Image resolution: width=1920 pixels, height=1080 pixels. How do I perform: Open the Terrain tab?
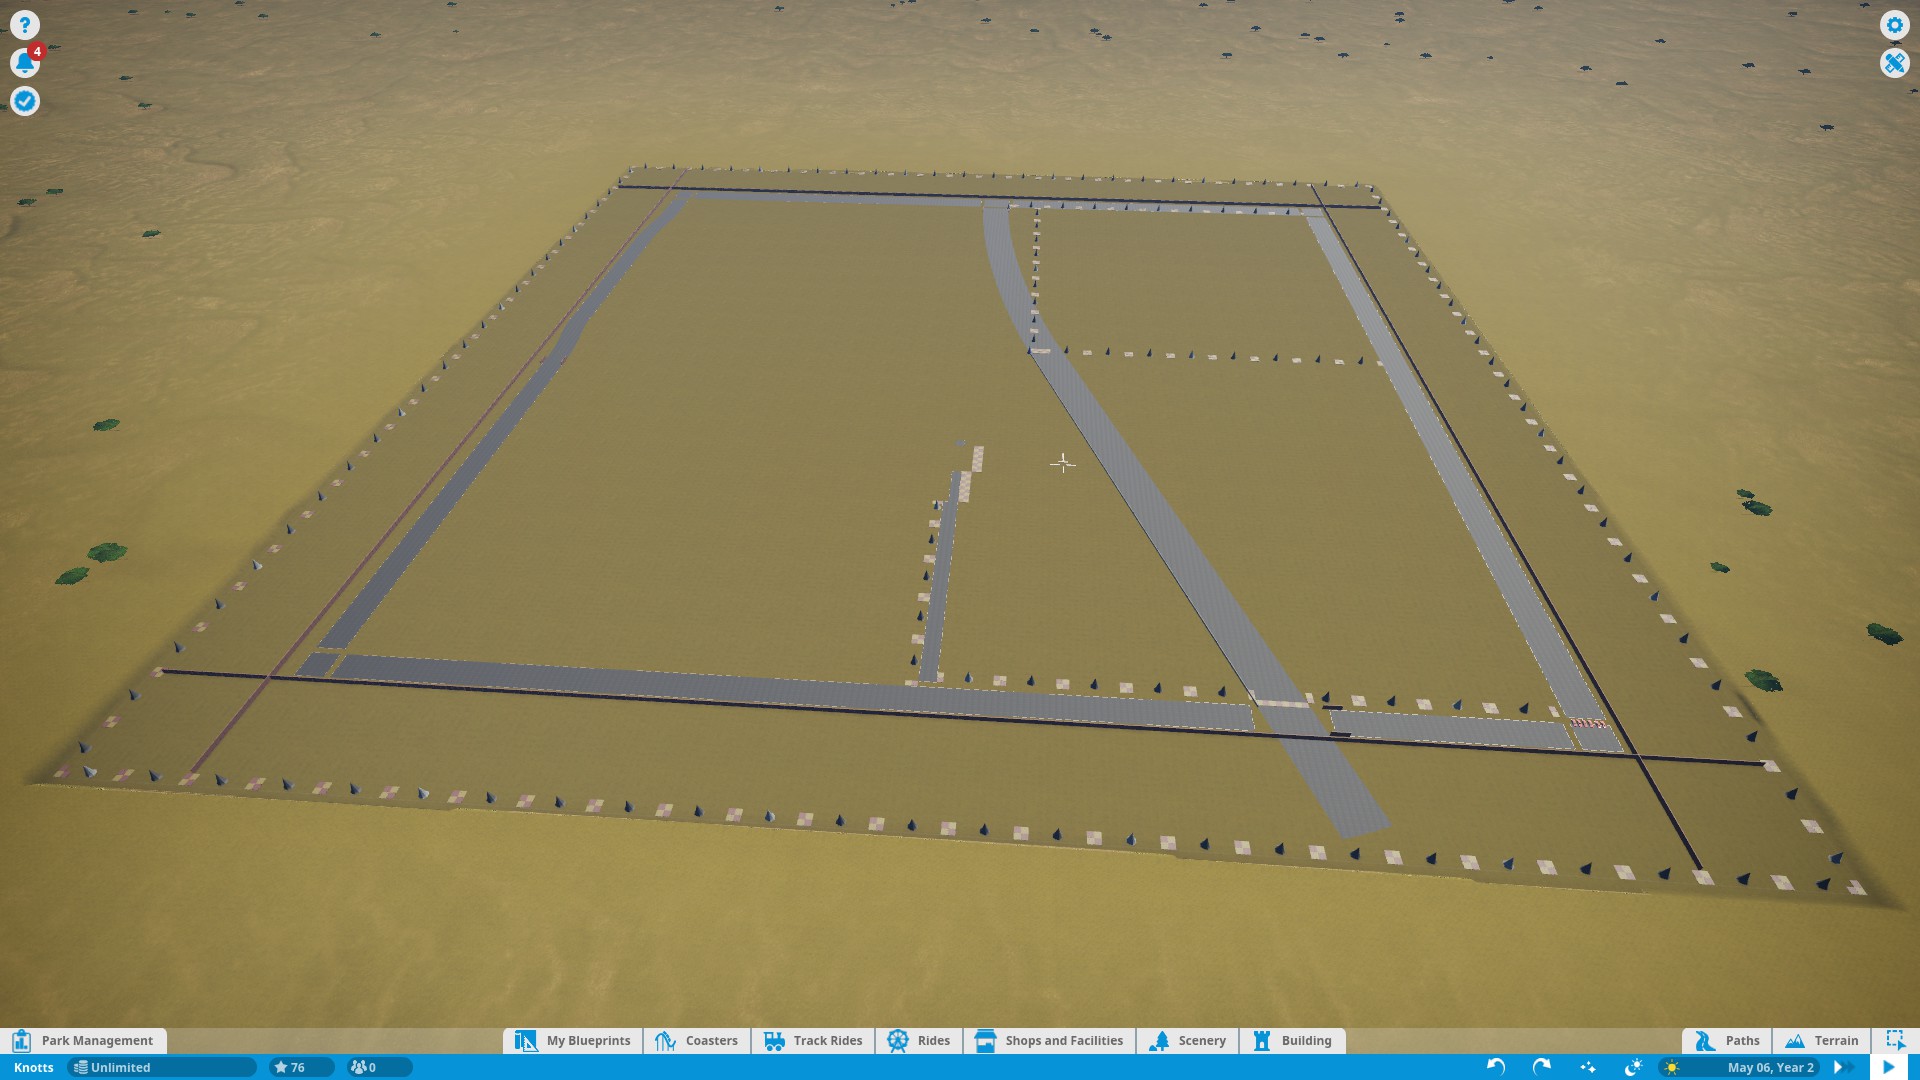pyautogui.click(x=1822, y=1041)
